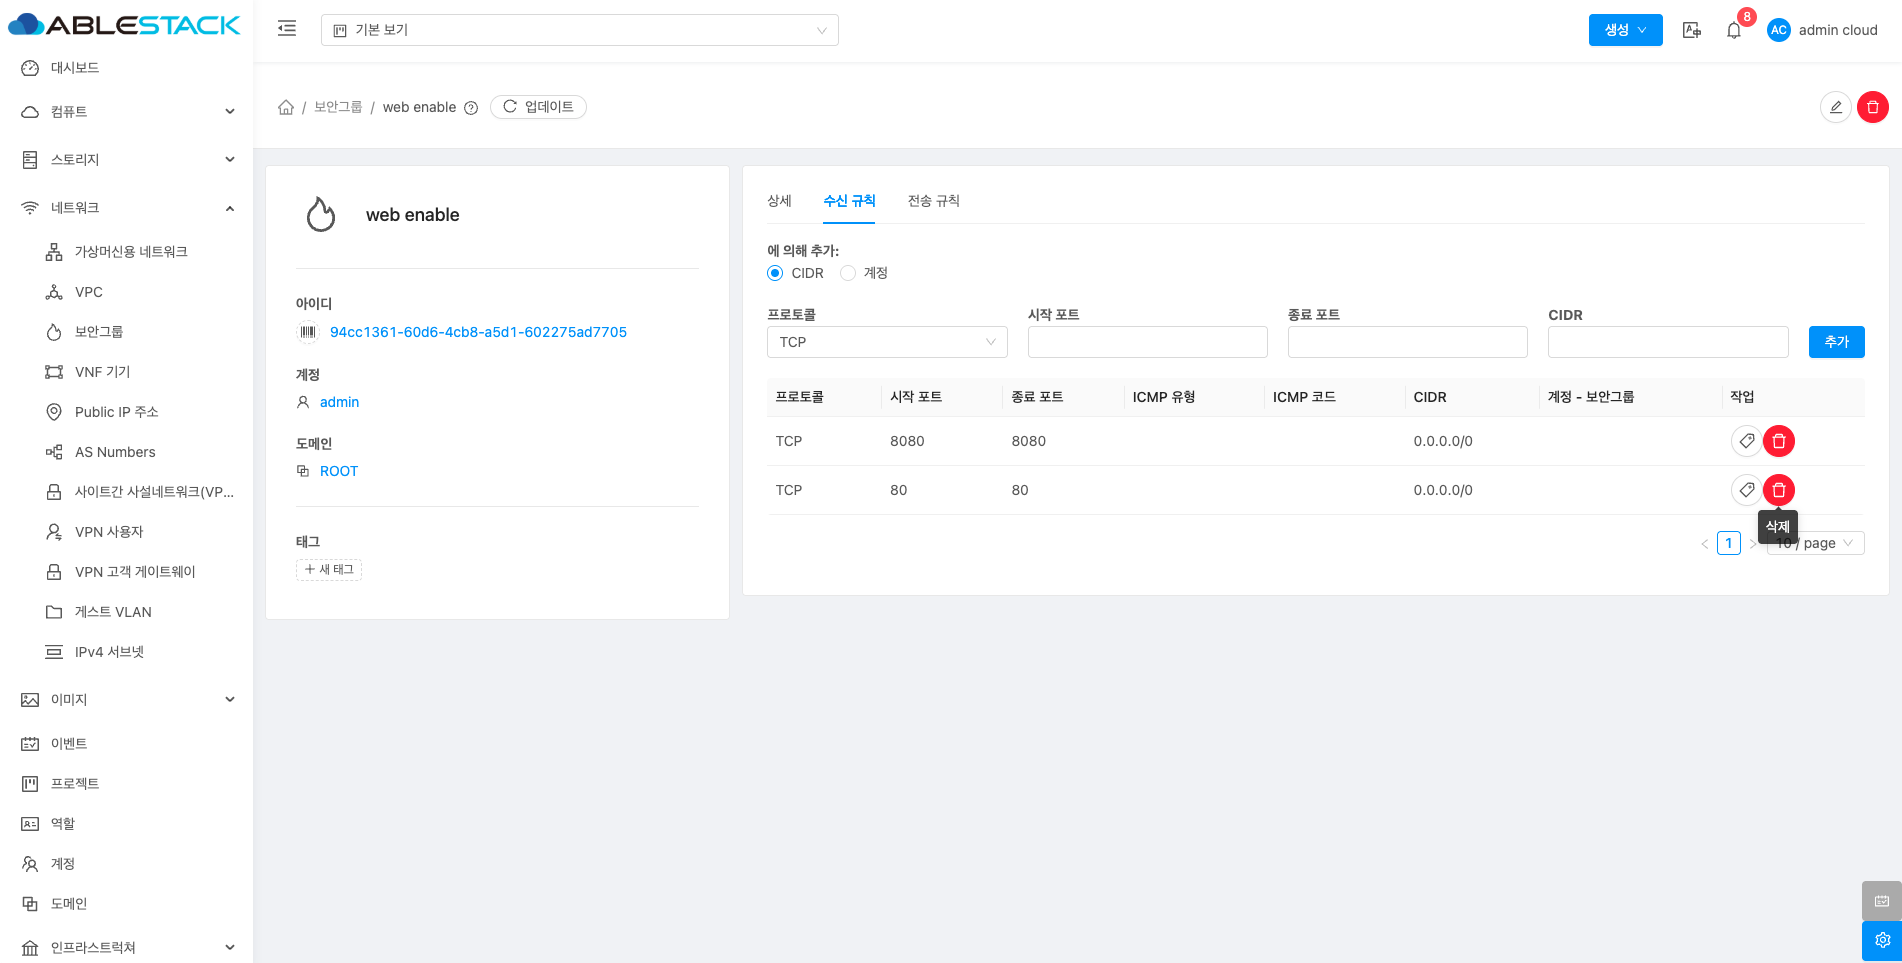Click the 시작 포트 input field
This screenshot has height=963, width=1902.
[x=1147, y=342]
